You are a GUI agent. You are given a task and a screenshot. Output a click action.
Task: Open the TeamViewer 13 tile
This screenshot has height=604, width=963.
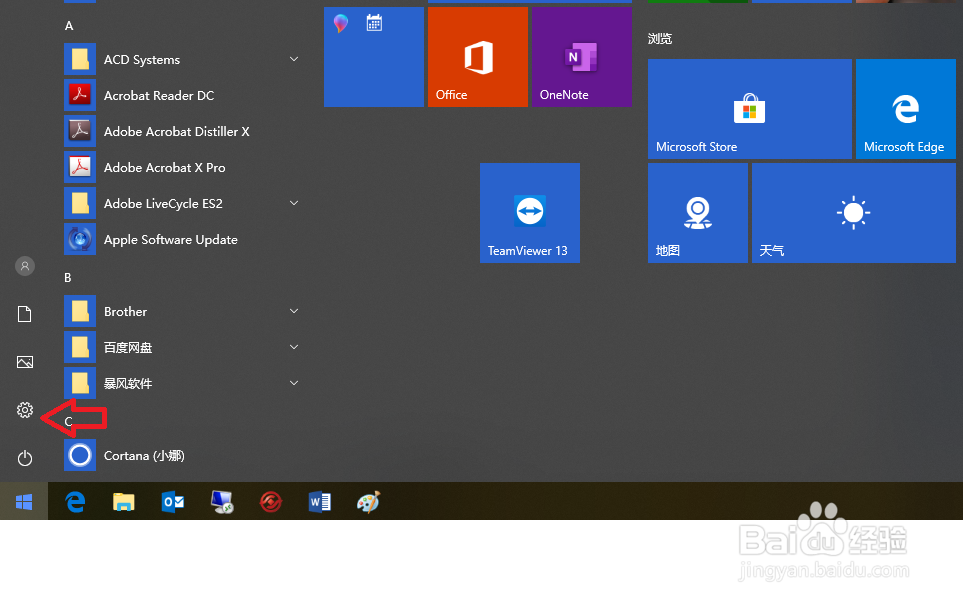(529, 213)
